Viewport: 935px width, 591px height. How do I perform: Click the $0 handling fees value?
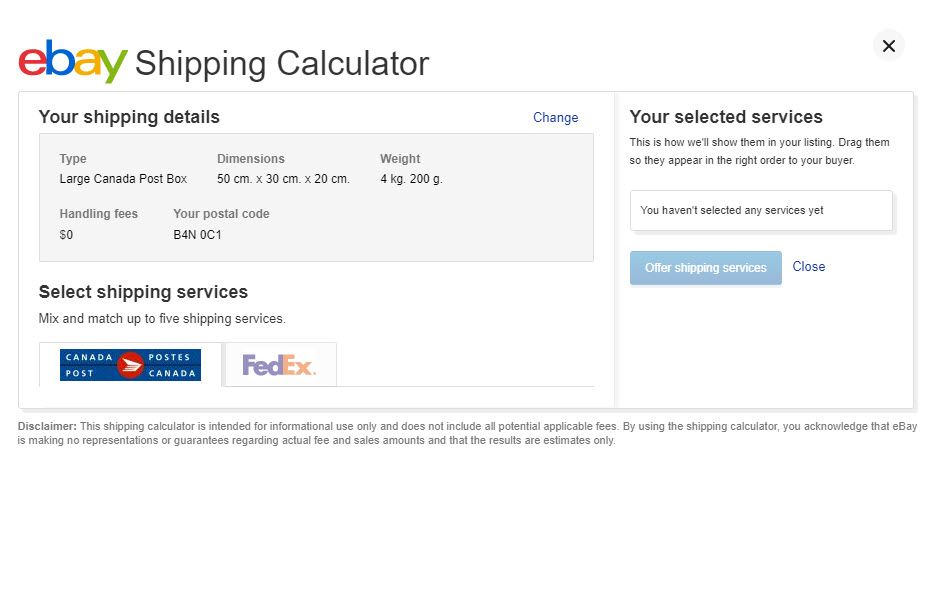66,235
